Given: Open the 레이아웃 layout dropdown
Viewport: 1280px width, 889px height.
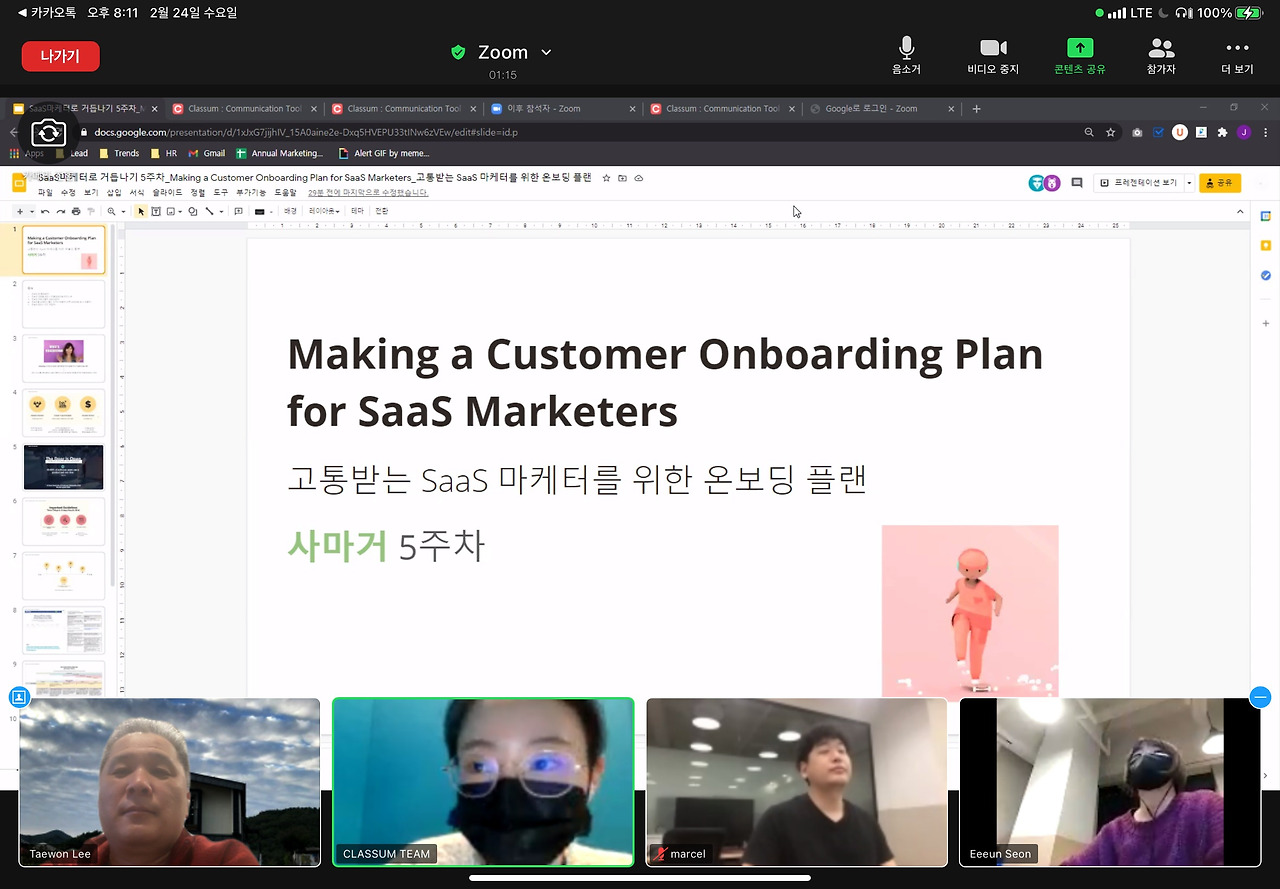Looking at the screenshot, I should 324,211.
